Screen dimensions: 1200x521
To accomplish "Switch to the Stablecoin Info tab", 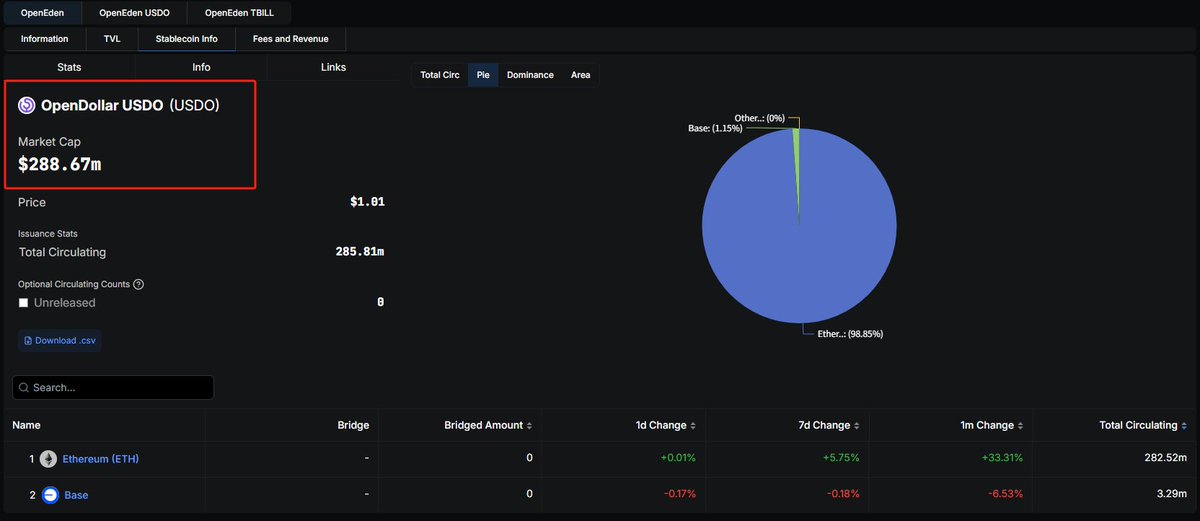I will (x=187, y=39).
